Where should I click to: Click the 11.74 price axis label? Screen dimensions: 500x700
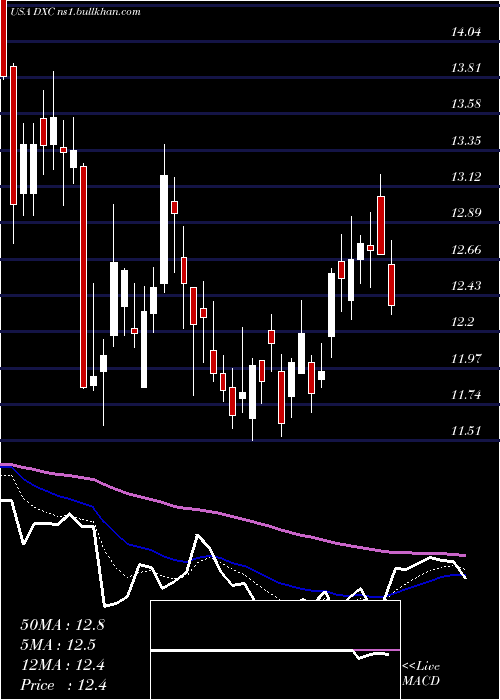[467, 395]
